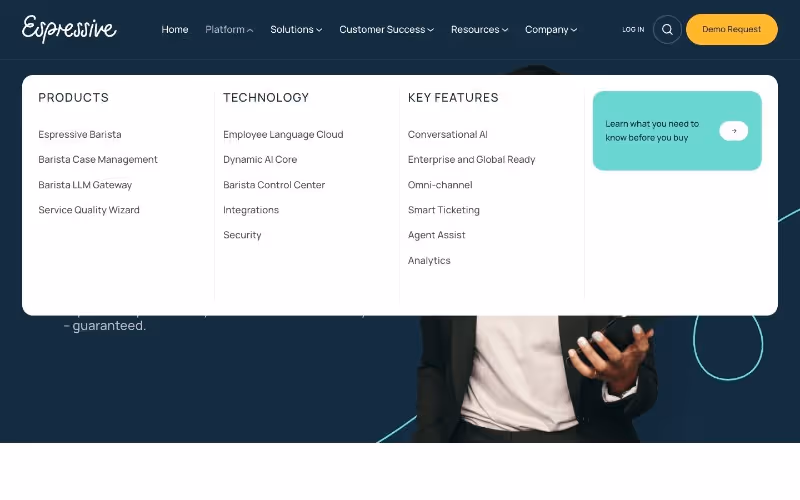Open Analytics feature page
The image size is (800, 500).
tap(429, 260)
